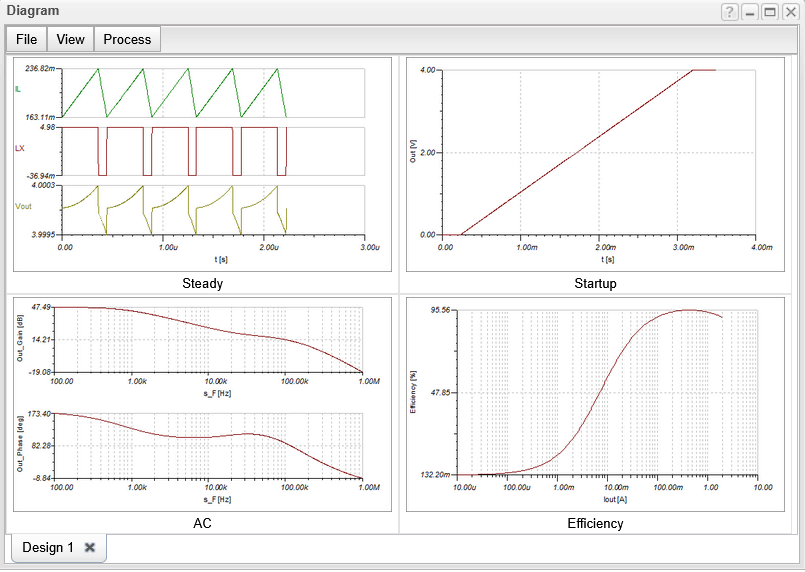Close the Diagram window
This screenshot has width=805, height=572.
[x=790, y=12]
